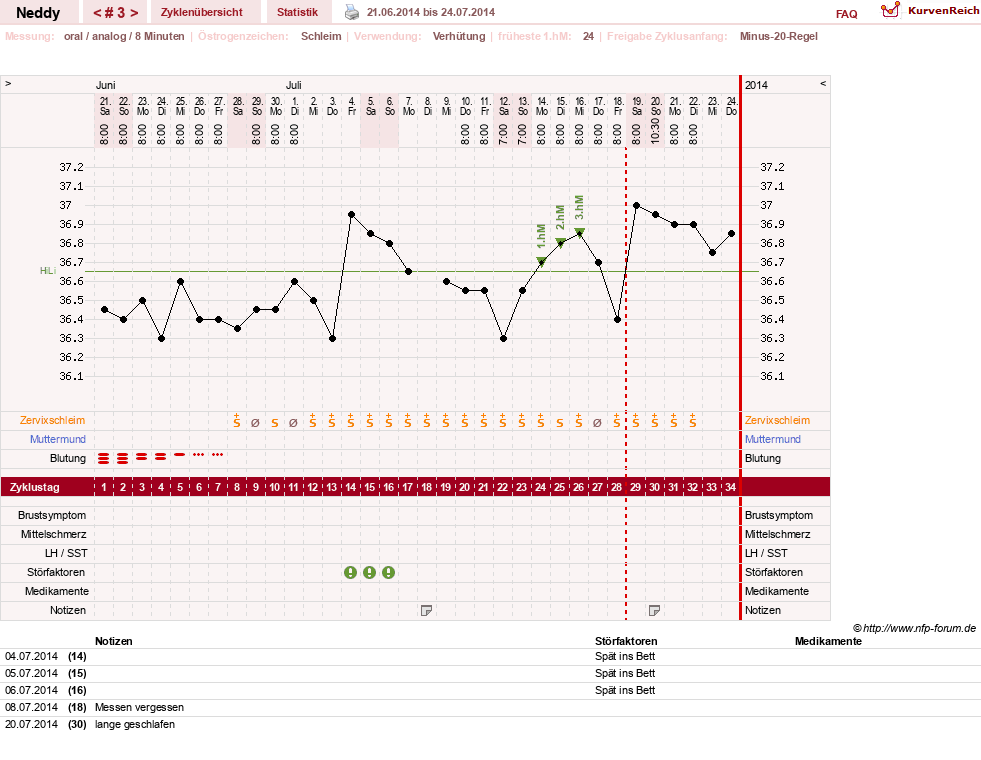Click the spotting dots icon on day 6
This screenshot has width=981, height=760.
point(198,455)
